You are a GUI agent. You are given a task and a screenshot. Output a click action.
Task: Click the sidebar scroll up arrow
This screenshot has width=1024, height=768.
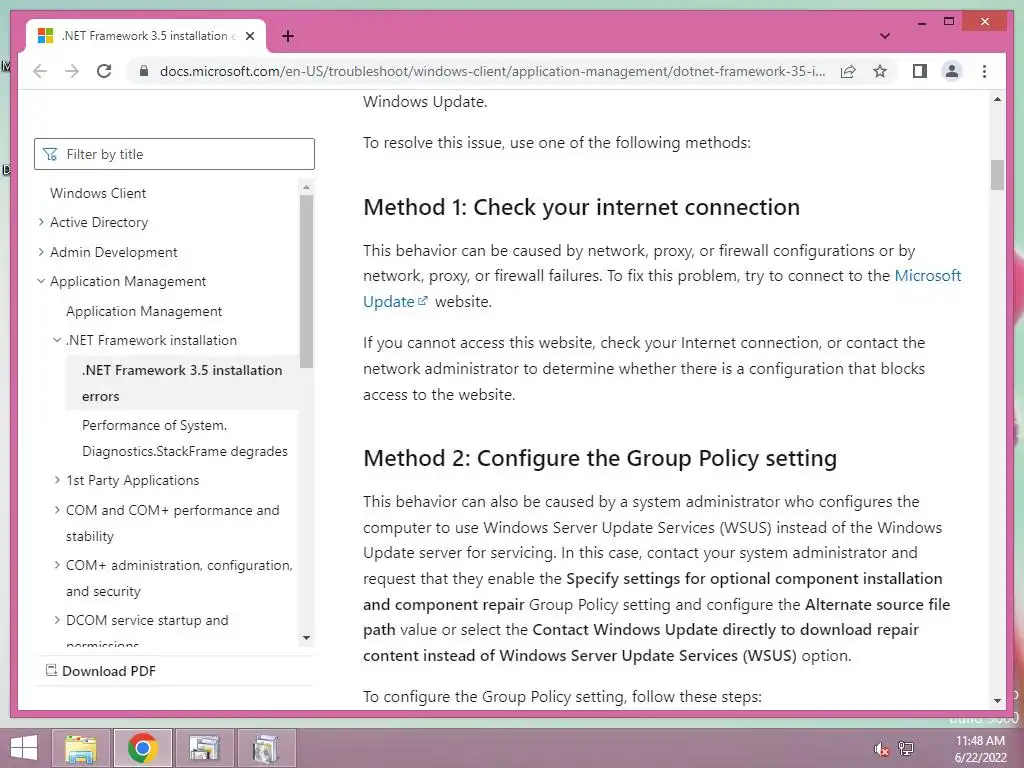click(306, 188)
